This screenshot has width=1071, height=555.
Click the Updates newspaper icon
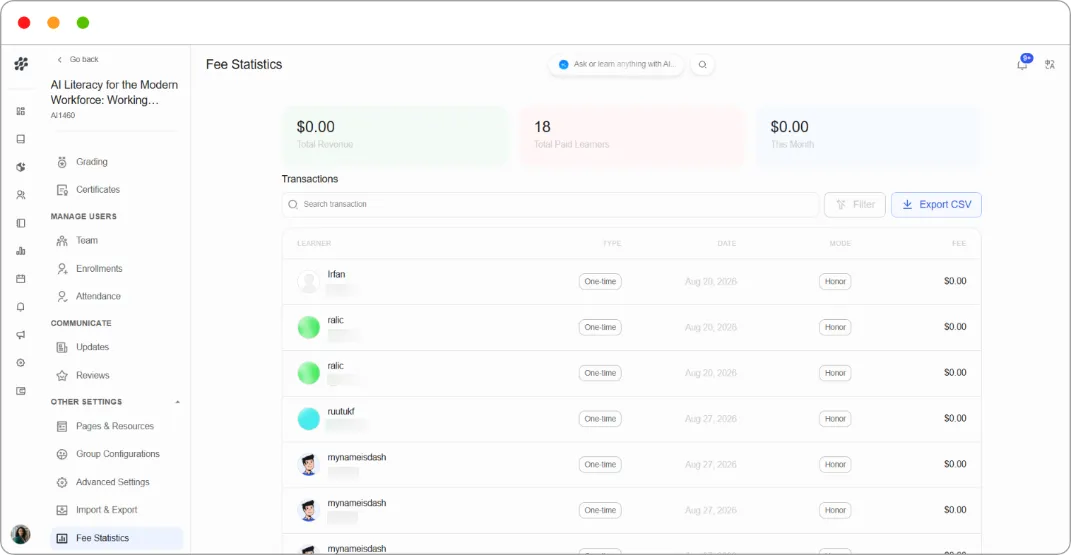tap(62, 347)
